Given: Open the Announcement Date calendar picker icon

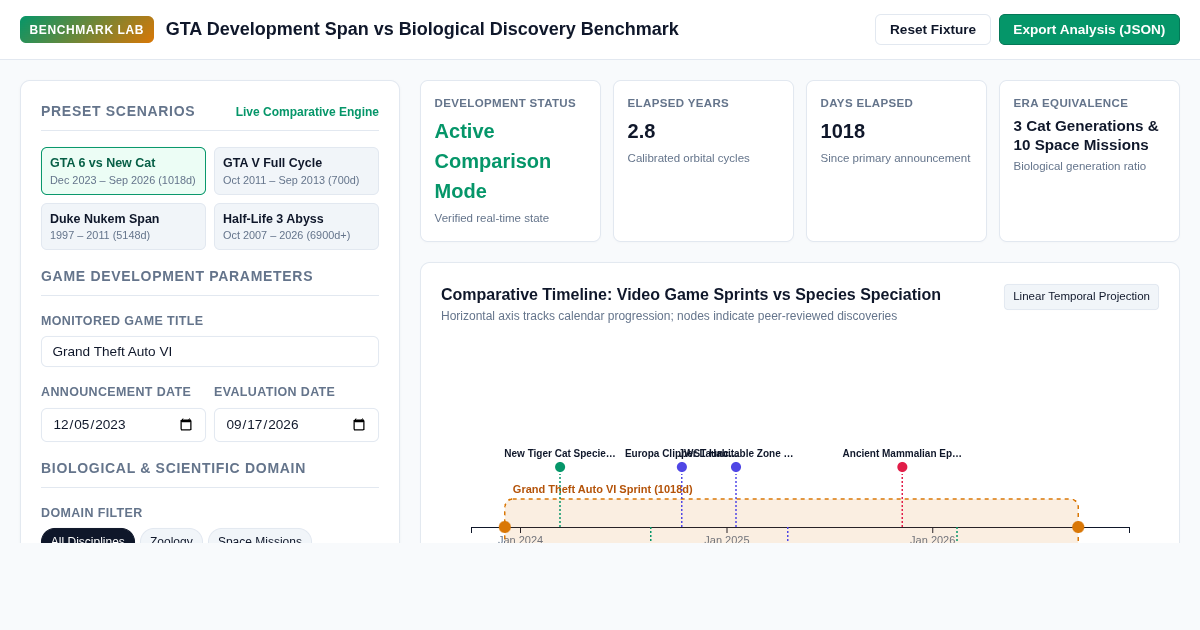Looking at the screenshot, I should (x=186, y=425).
